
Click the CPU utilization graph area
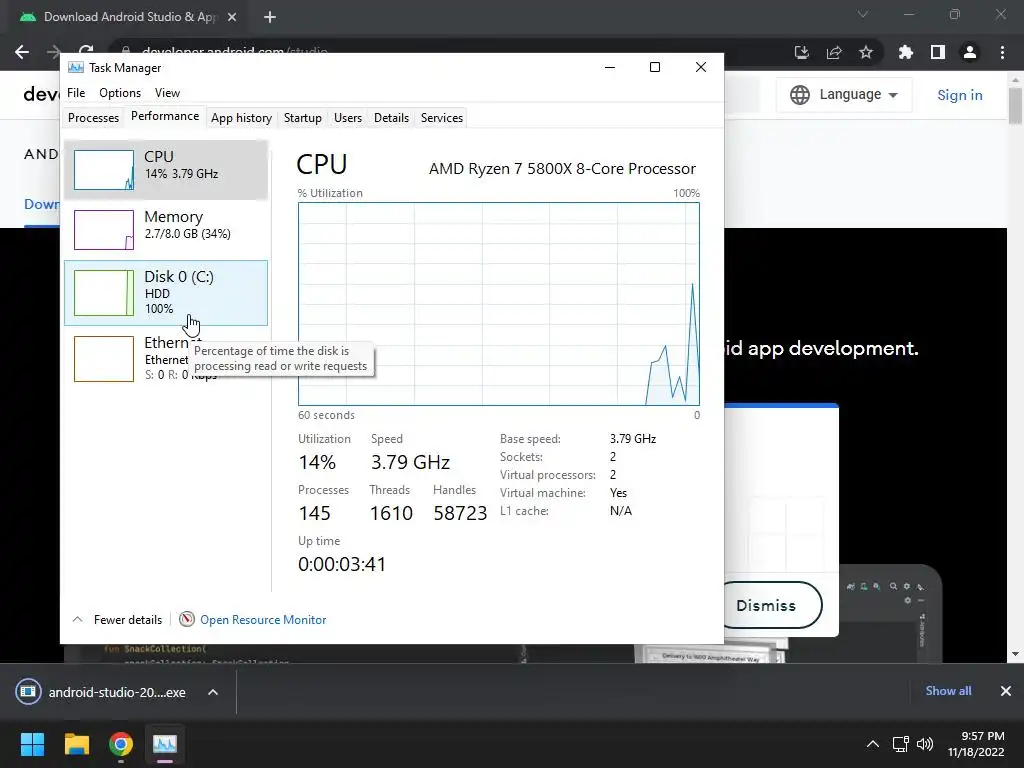point(498,304)
